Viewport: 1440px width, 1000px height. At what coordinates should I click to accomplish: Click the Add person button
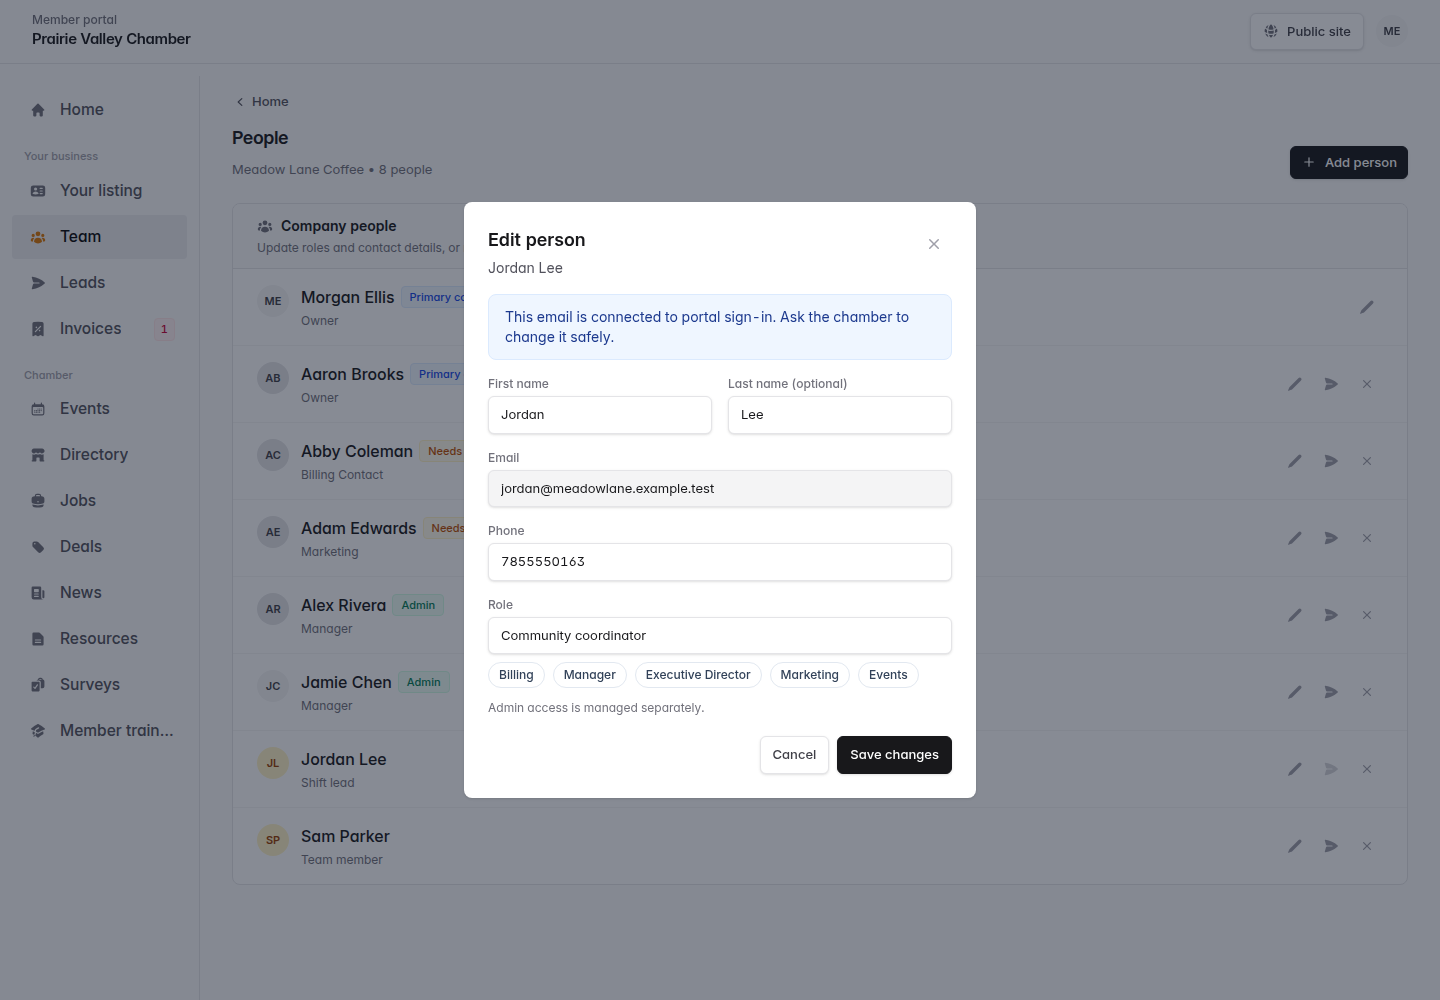(x=1349, y=163)
